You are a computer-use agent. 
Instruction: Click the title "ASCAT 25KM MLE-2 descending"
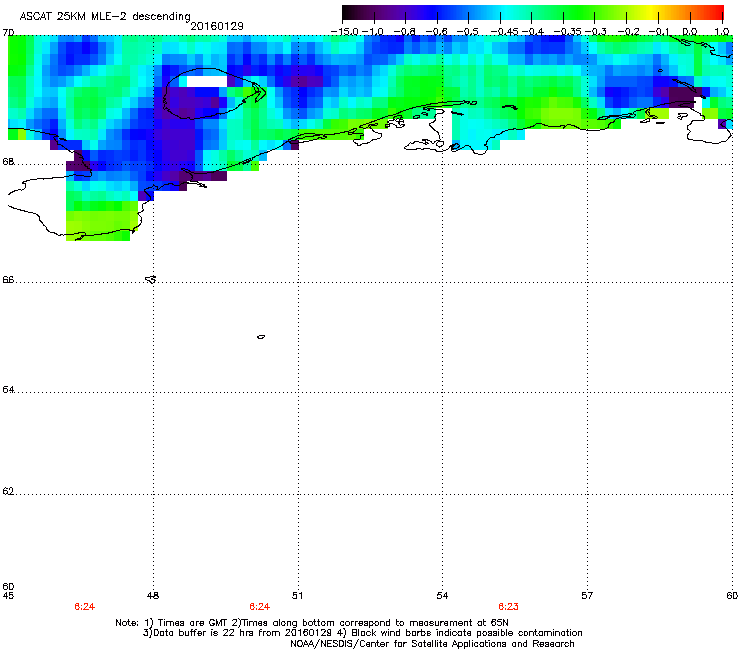(x=105, y=16)
